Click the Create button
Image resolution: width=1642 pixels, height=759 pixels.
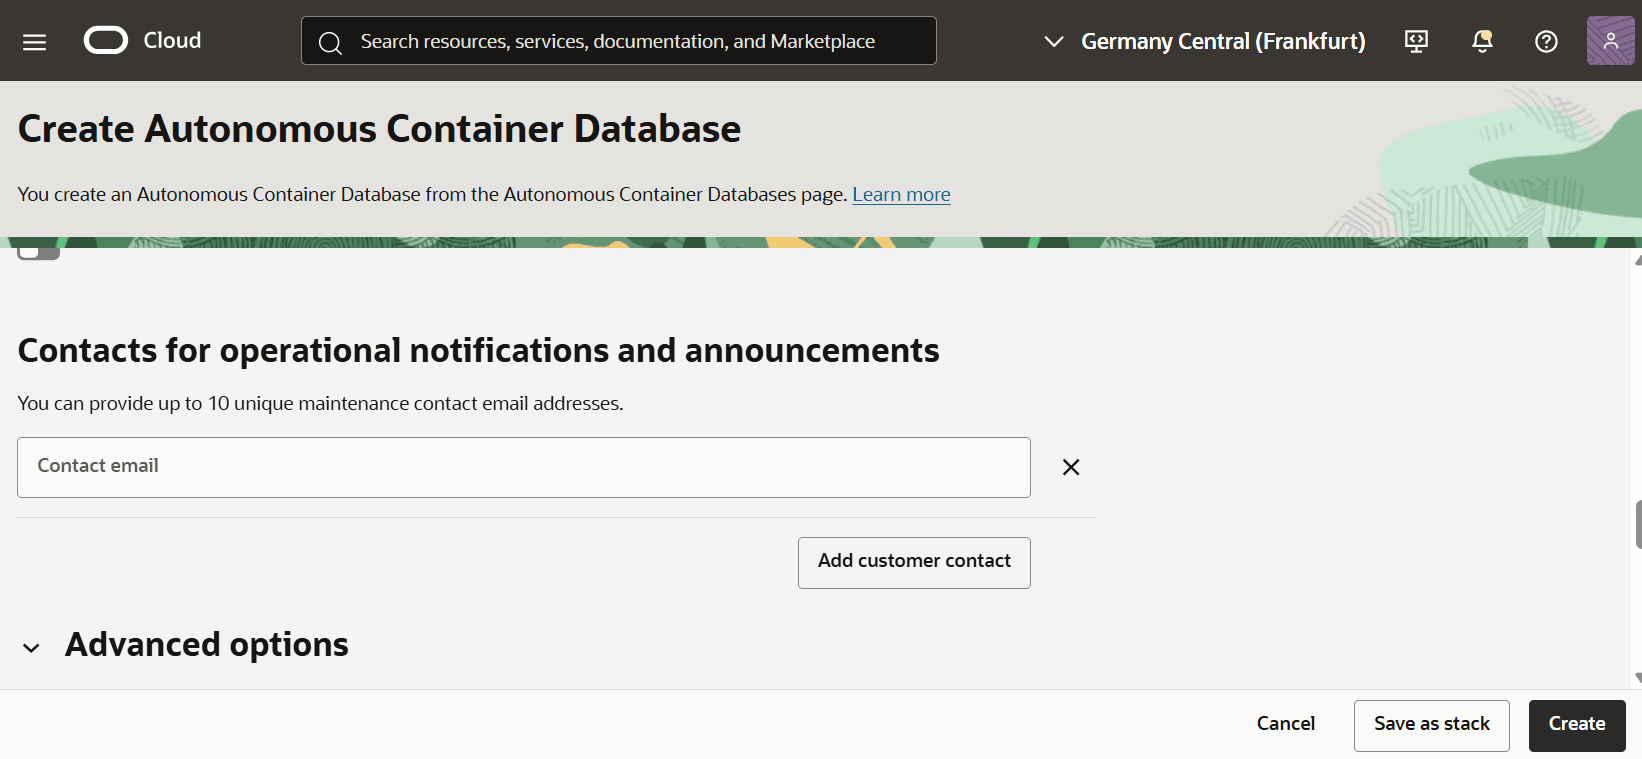pos(1577,726)
